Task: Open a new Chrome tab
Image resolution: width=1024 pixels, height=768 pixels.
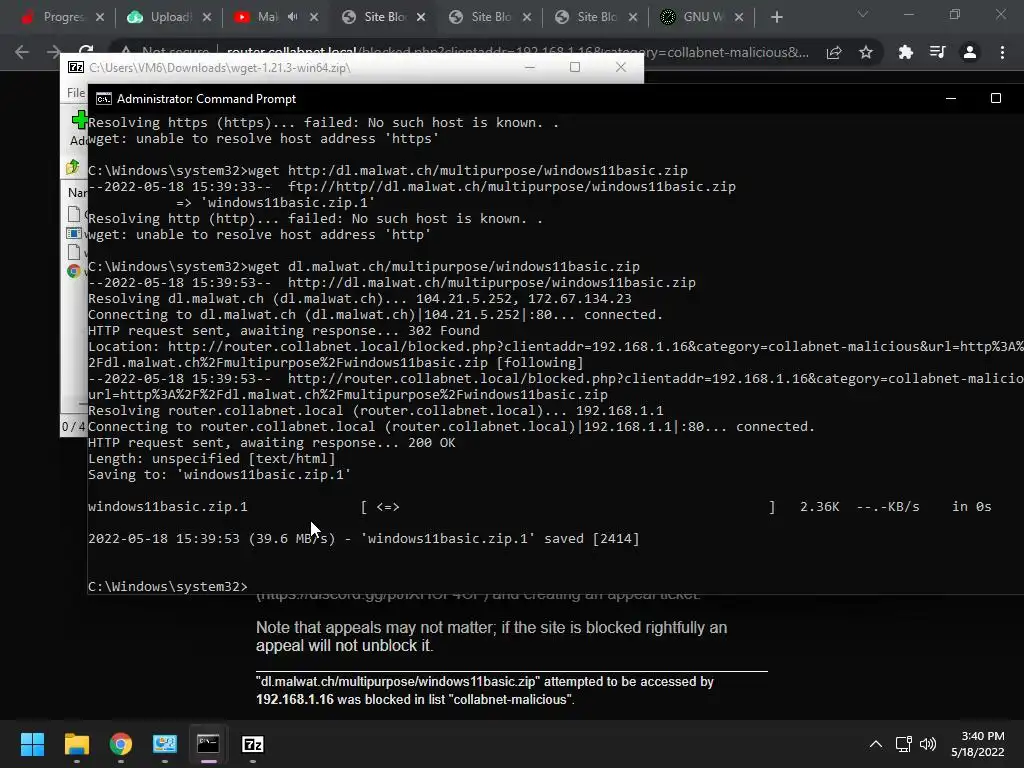Action: coord(776,17)
